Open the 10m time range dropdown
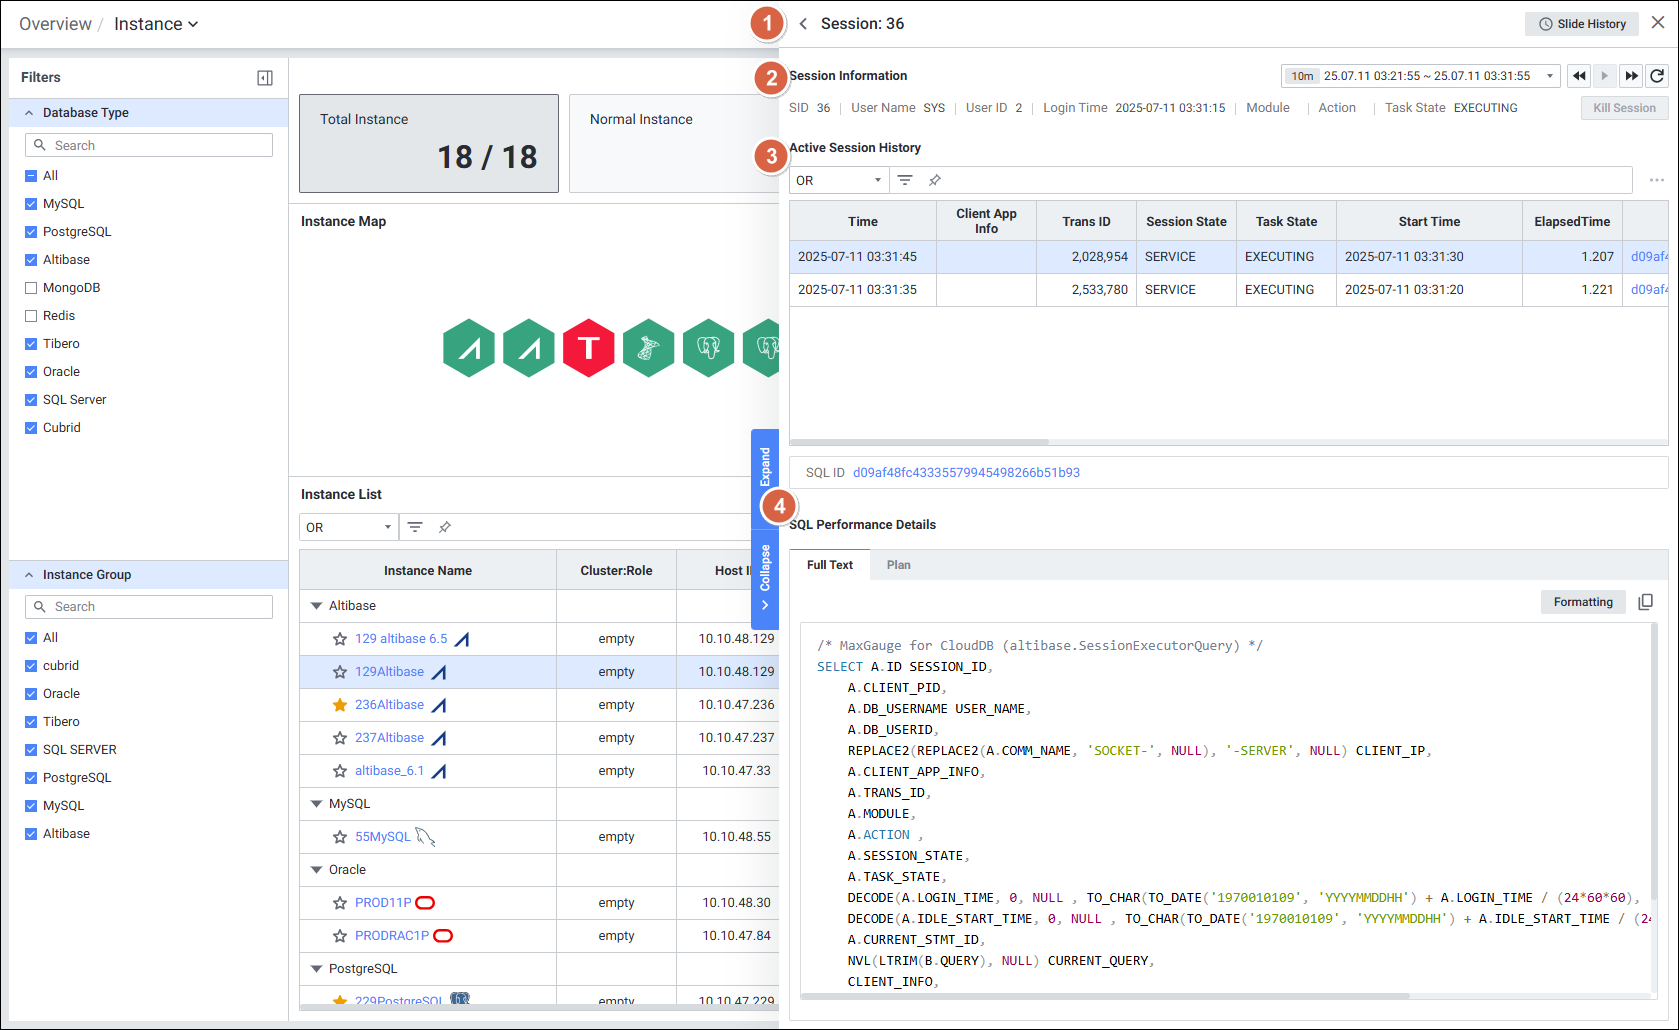The image size is (1679, 1030). 1420,76
